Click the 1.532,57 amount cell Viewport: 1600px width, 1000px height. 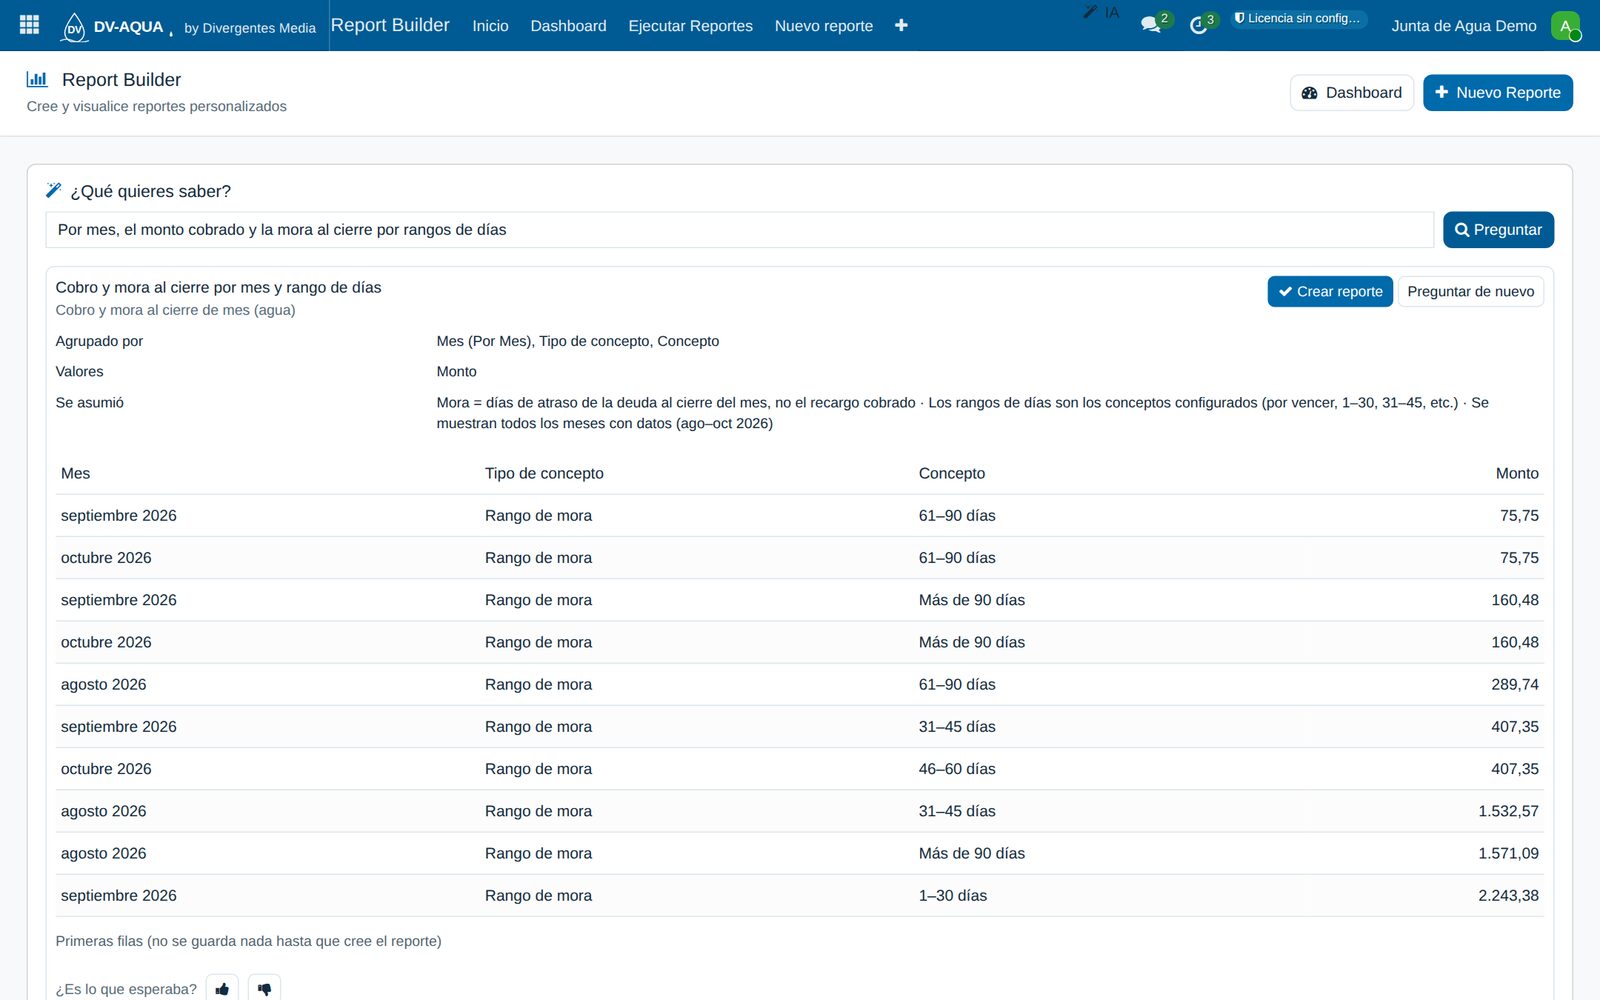[x=1508, y=811]
